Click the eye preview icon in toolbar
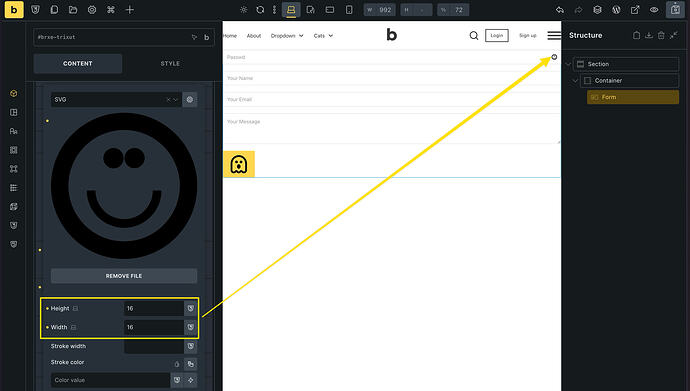The width and height of the screenshot is (690, 391). 654,10
